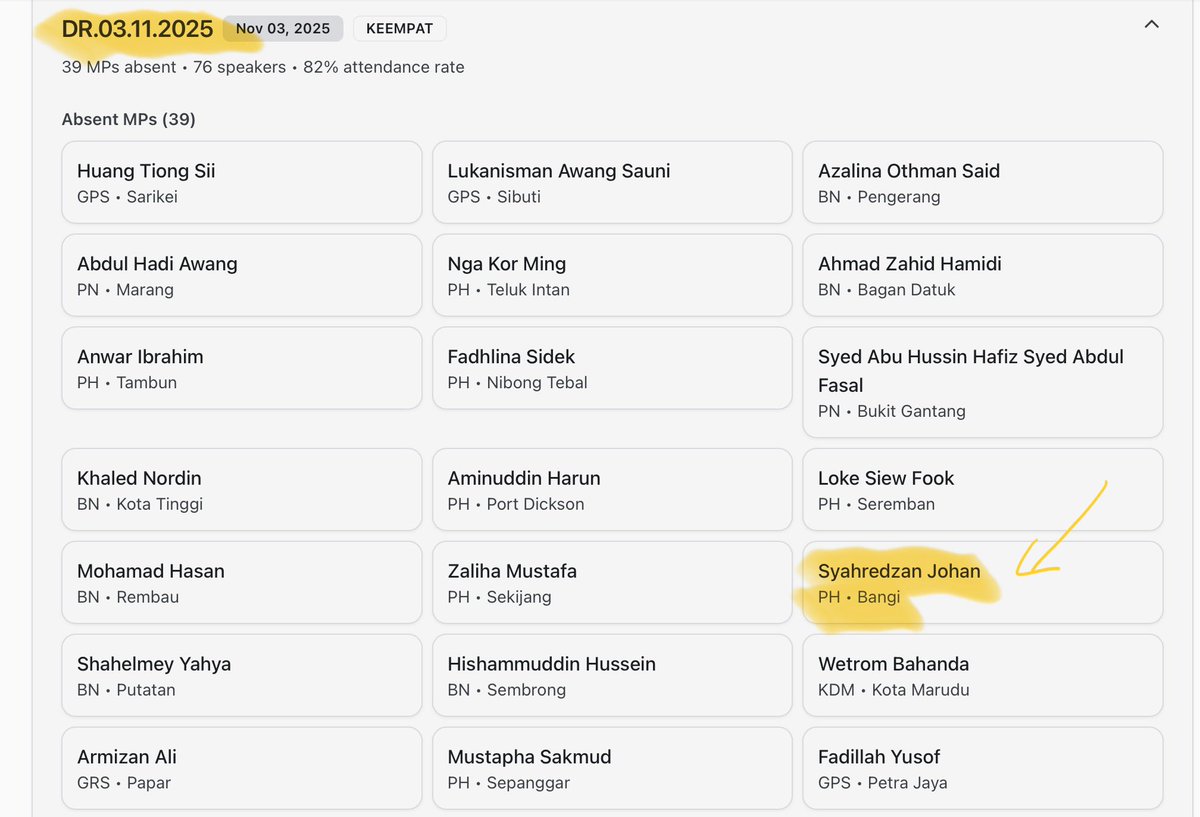Select Mohamad Hasan Rembau card

click(x=241, y=582)
